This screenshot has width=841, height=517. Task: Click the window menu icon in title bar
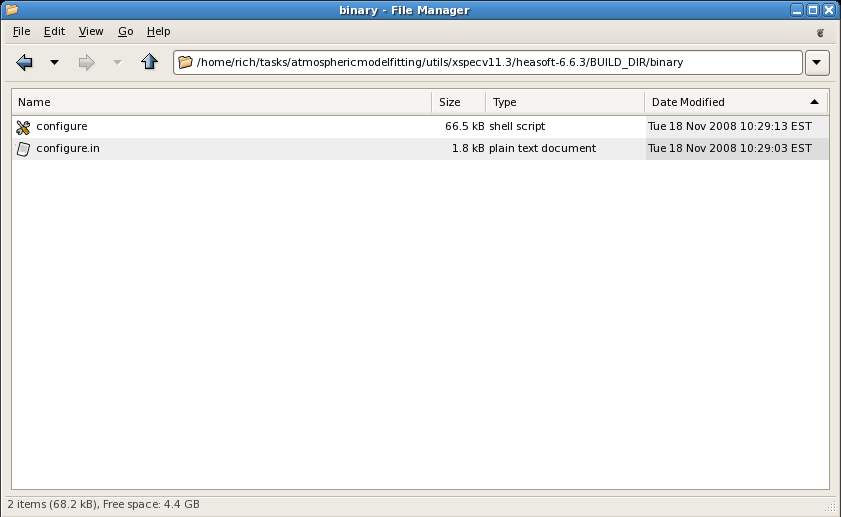[x=12, y=10]
